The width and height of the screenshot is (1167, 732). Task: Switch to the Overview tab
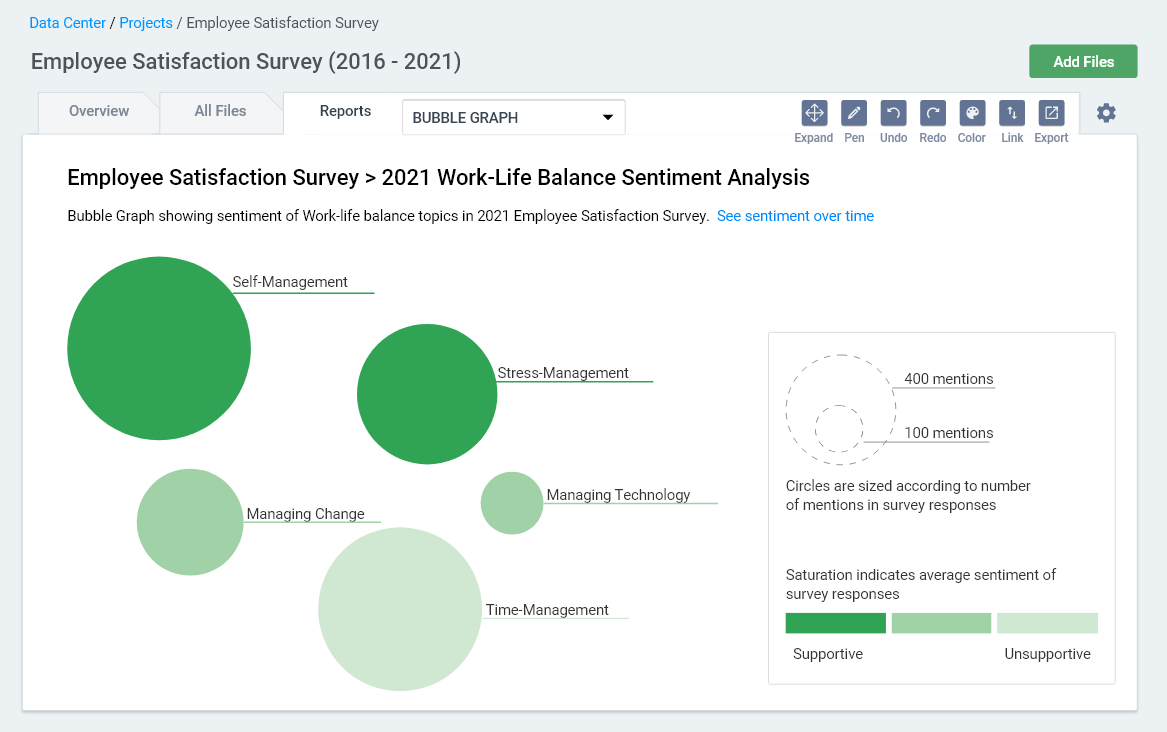[x=97, y=111]
